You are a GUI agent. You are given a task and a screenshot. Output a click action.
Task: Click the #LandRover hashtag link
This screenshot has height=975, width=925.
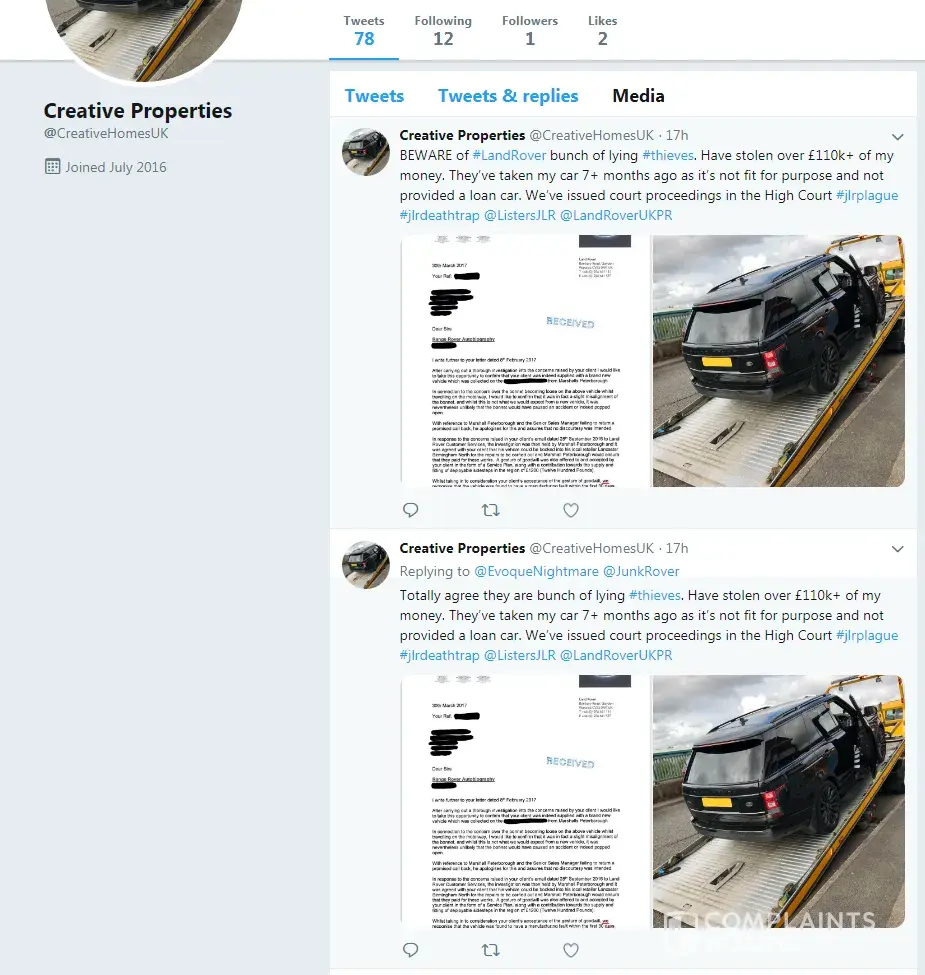(509, 155)
